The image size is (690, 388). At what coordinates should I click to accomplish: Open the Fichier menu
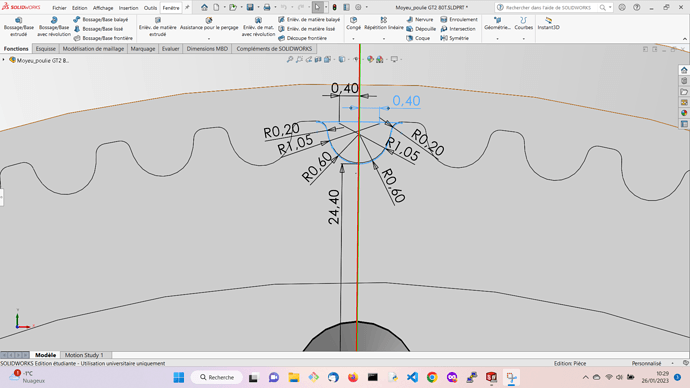[x=59, y=8]
